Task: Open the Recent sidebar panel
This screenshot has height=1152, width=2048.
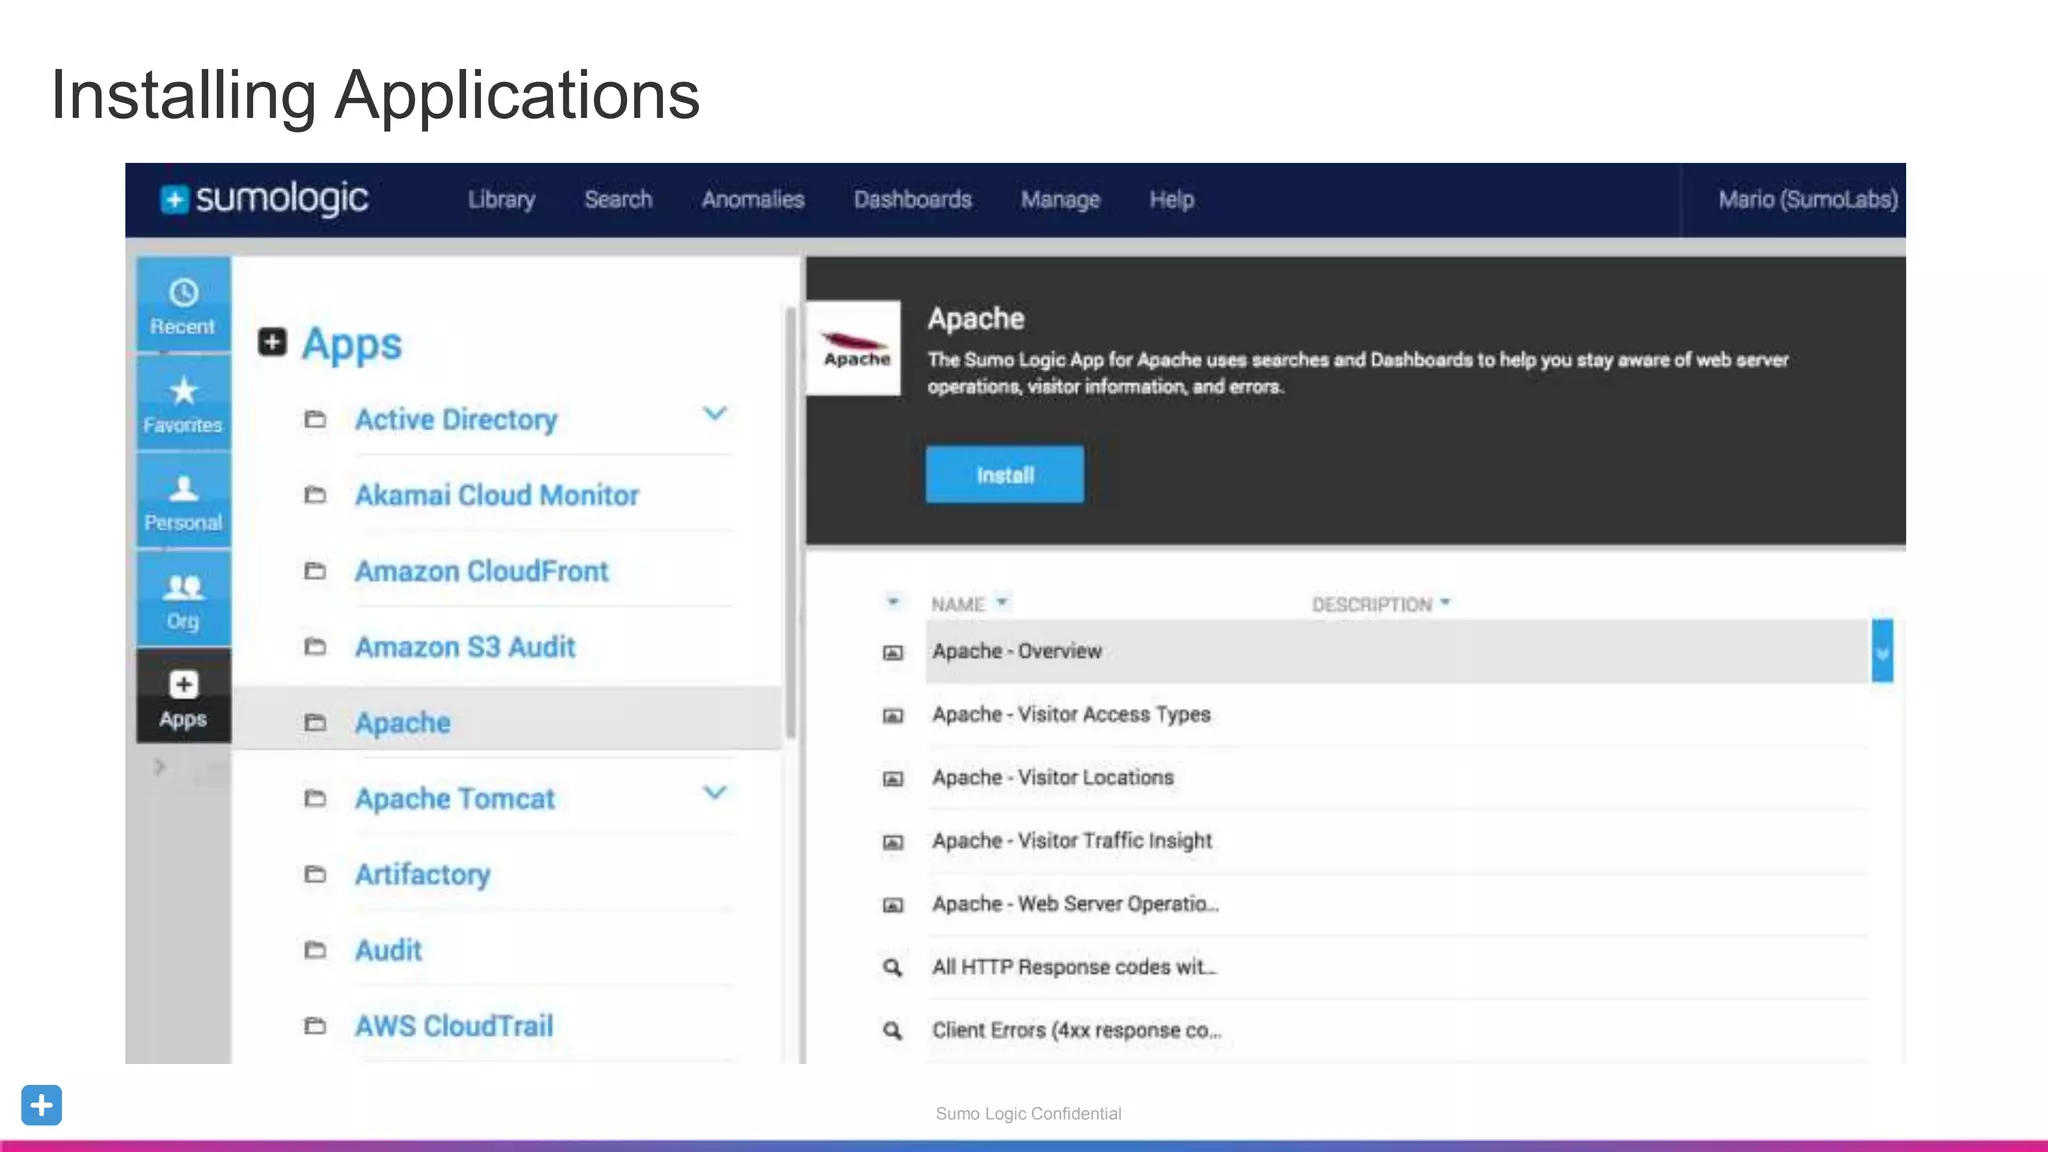Action: pos(183,304)
